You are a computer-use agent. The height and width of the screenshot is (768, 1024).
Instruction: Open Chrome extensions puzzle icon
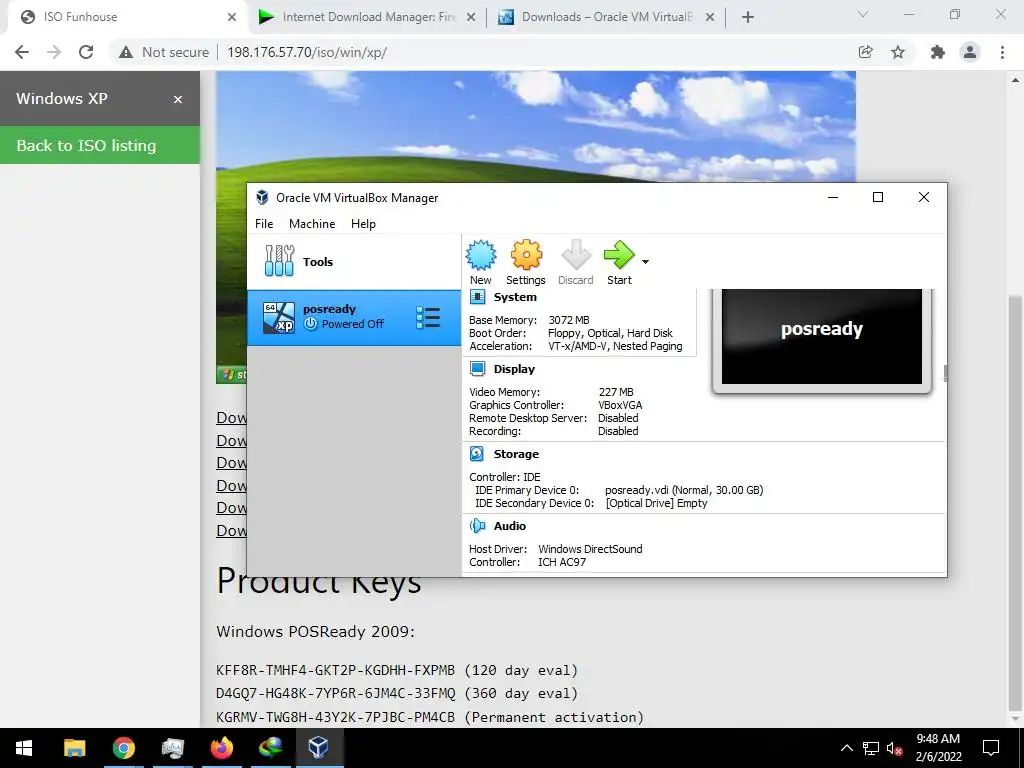(x=938, y=52)
